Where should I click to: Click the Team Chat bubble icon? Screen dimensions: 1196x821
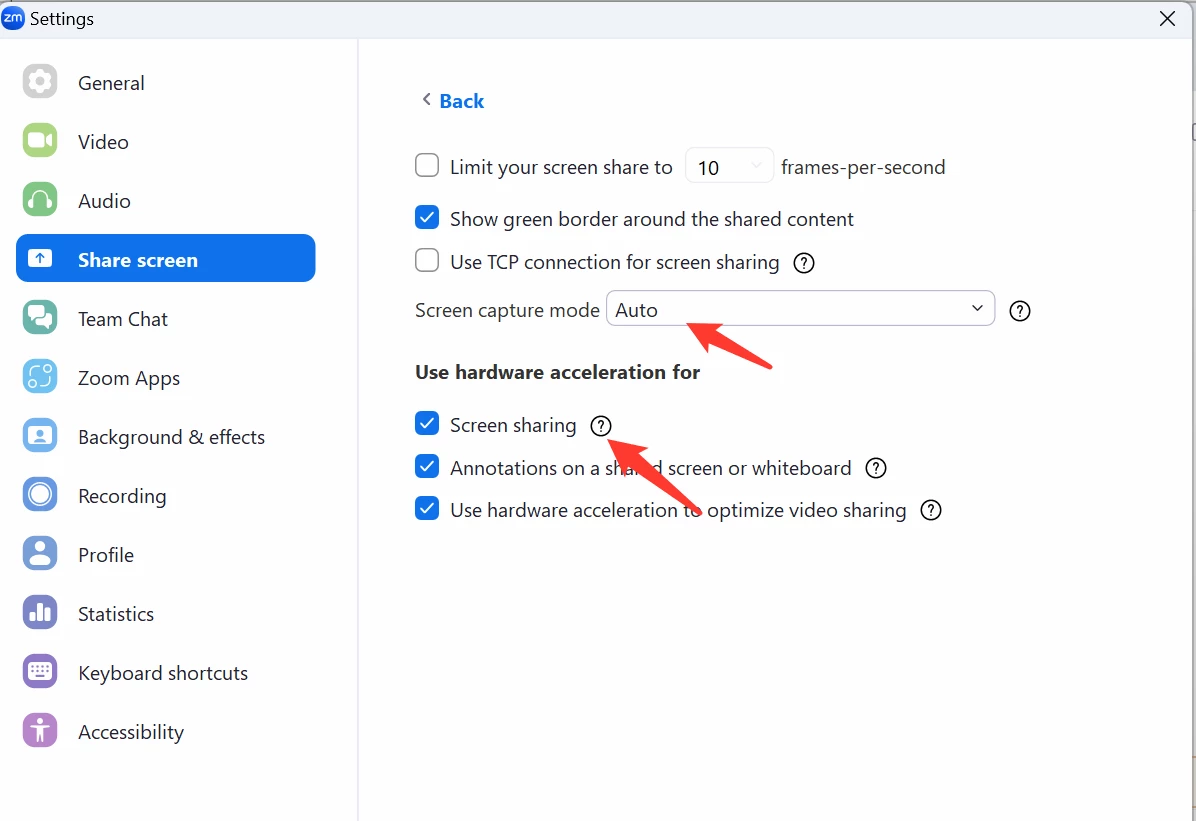pyautogui.click(x=40, y=317)
